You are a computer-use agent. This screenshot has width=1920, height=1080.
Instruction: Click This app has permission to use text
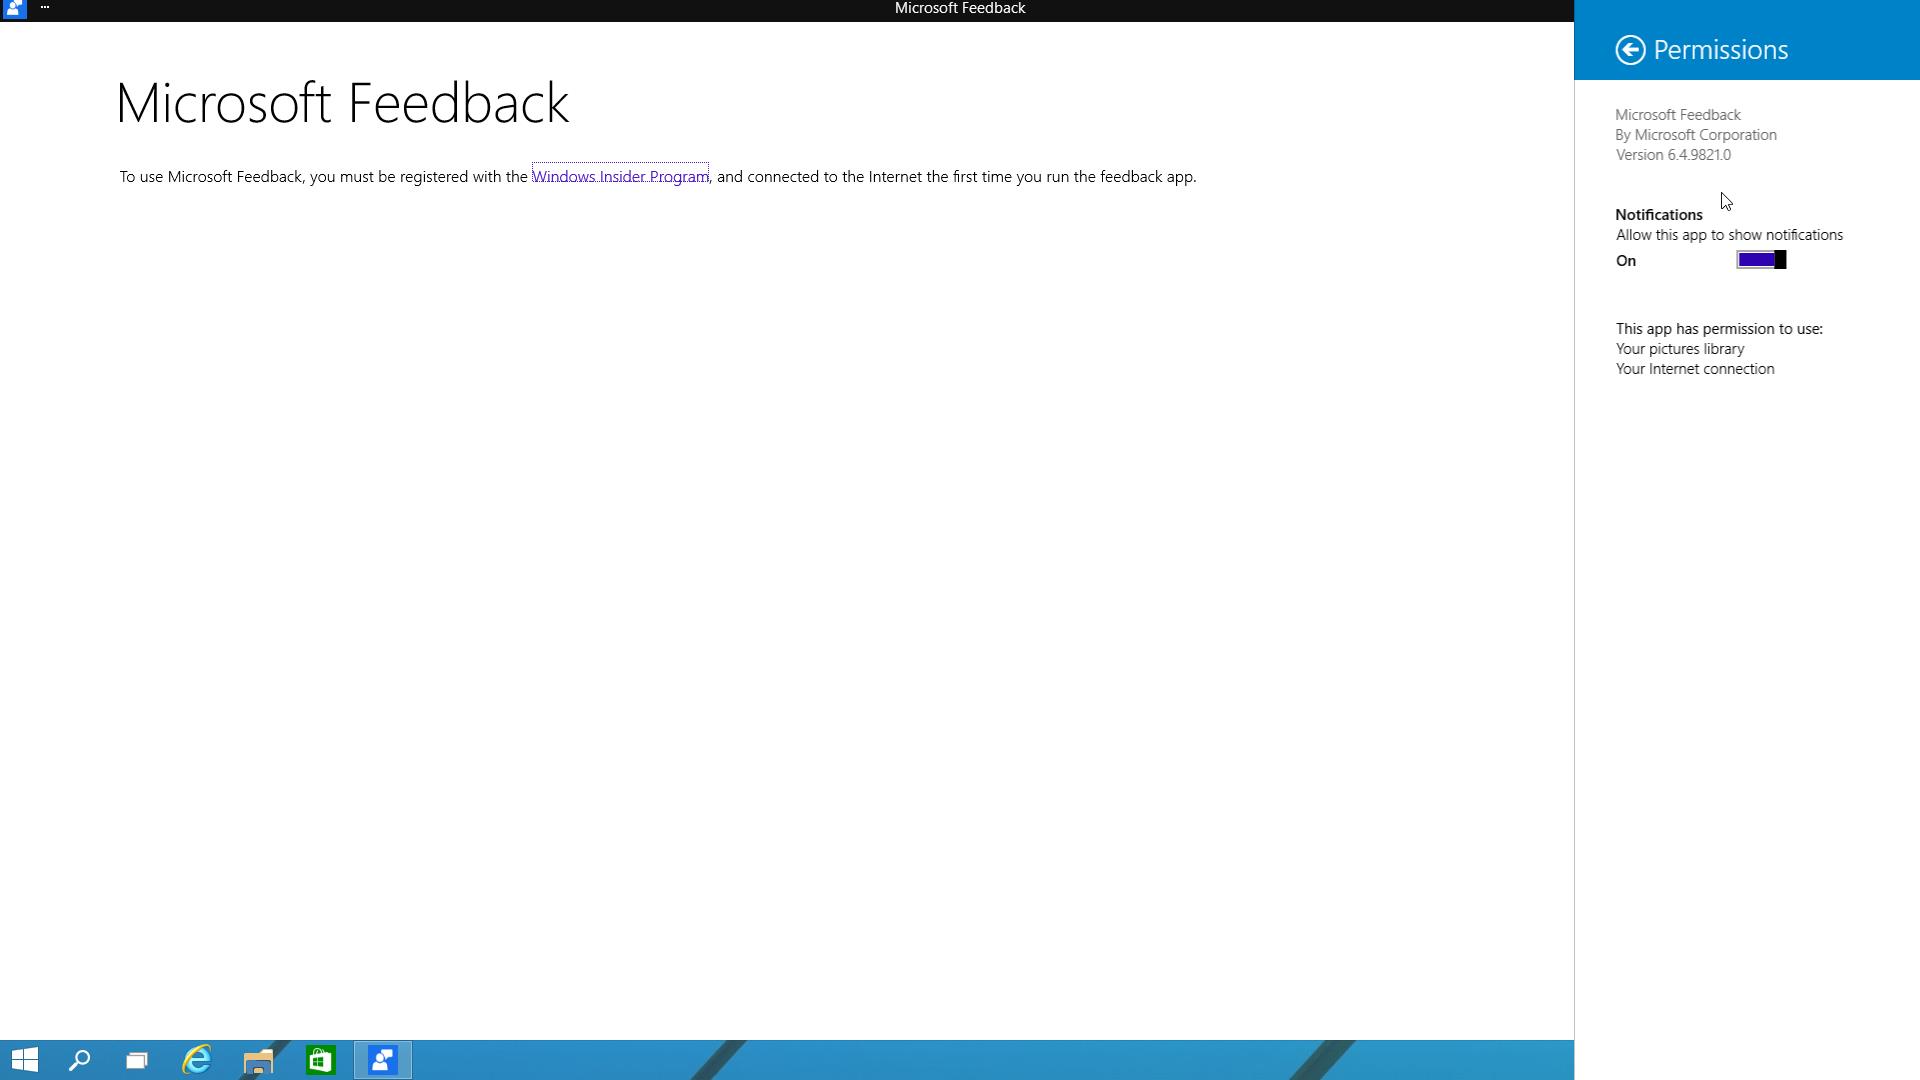pyautogui.click(x=1719, y=329)
